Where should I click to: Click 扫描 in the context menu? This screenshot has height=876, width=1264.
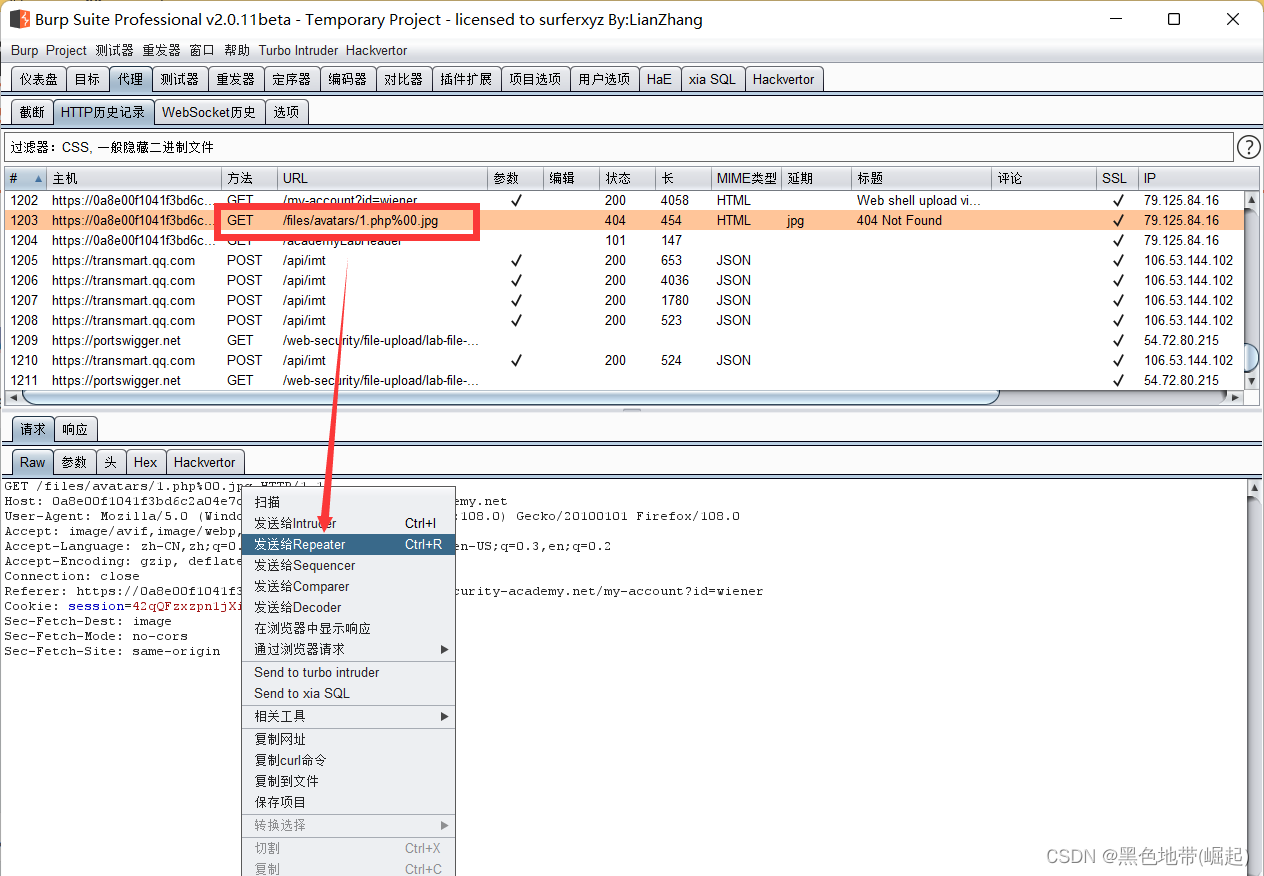(348, 502)
